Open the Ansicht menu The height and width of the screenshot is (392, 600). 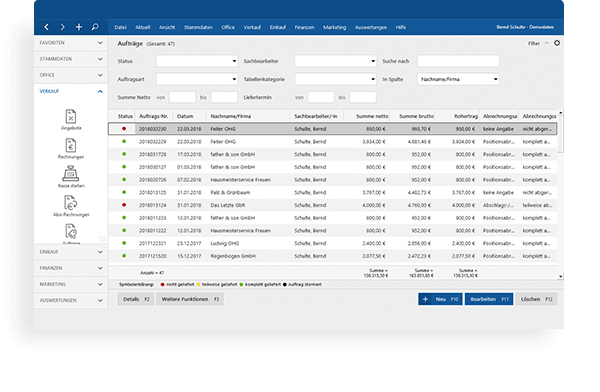(167, 27)
